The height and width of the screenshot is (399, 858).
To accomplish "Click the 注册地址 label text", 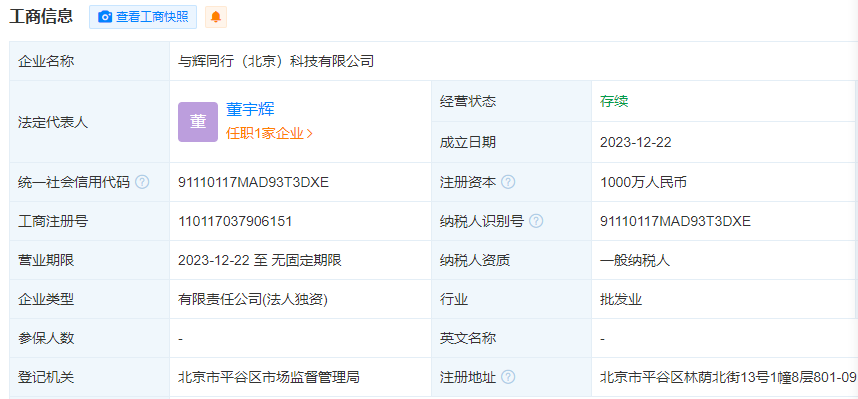I will [x=468, y=377].
